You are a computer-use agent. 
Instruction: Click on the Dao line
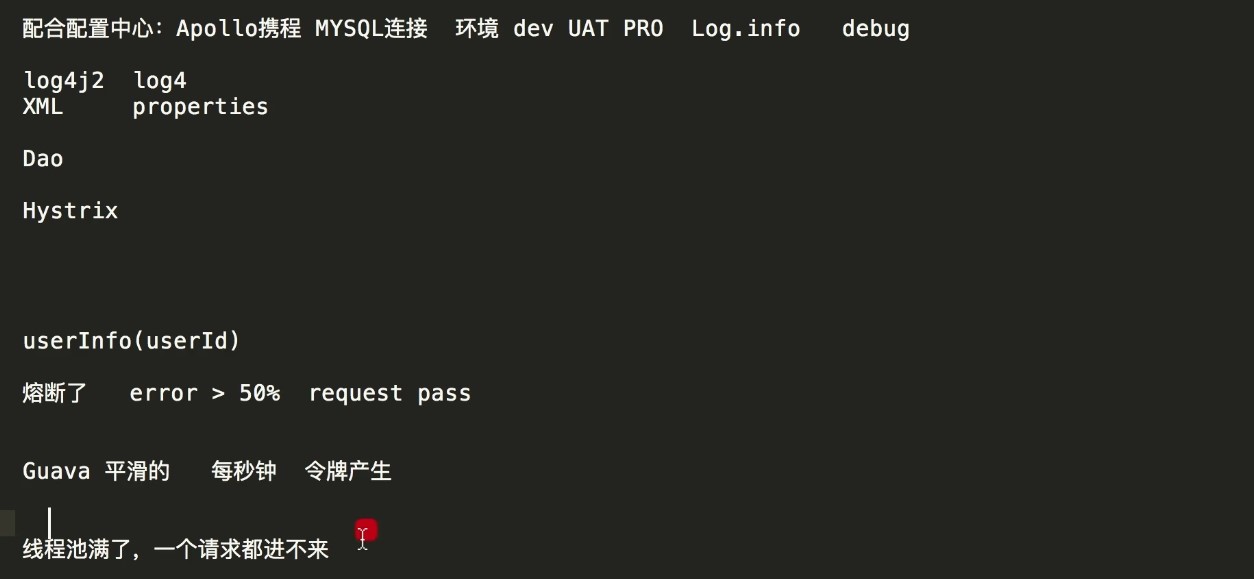[x=43, y=158]
